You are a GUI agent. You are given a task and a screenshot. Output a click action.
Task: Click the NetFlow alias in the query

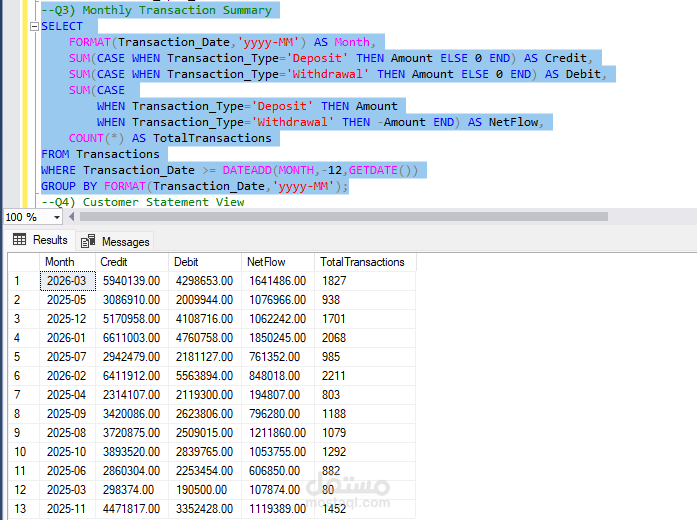(513, 122)
